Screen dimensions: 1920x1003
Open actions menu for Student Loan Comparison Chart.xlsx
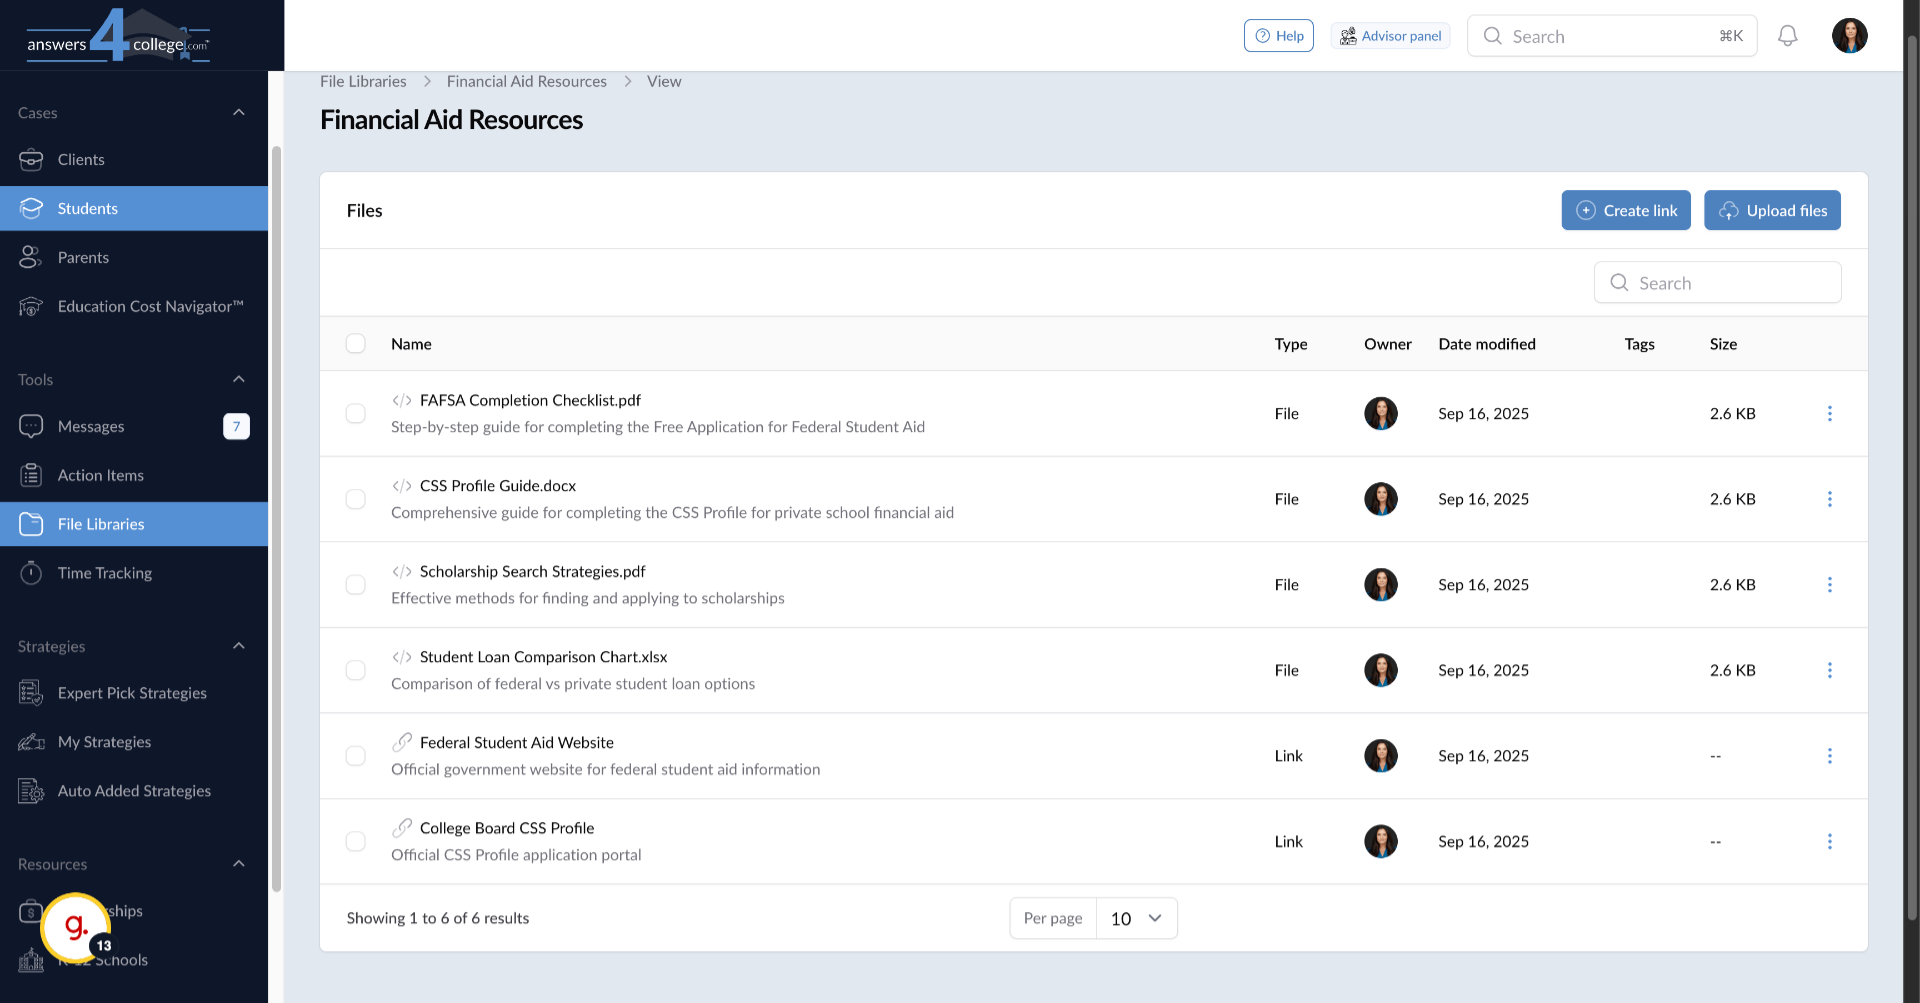pyautogui.click(x=1829, y=670)
